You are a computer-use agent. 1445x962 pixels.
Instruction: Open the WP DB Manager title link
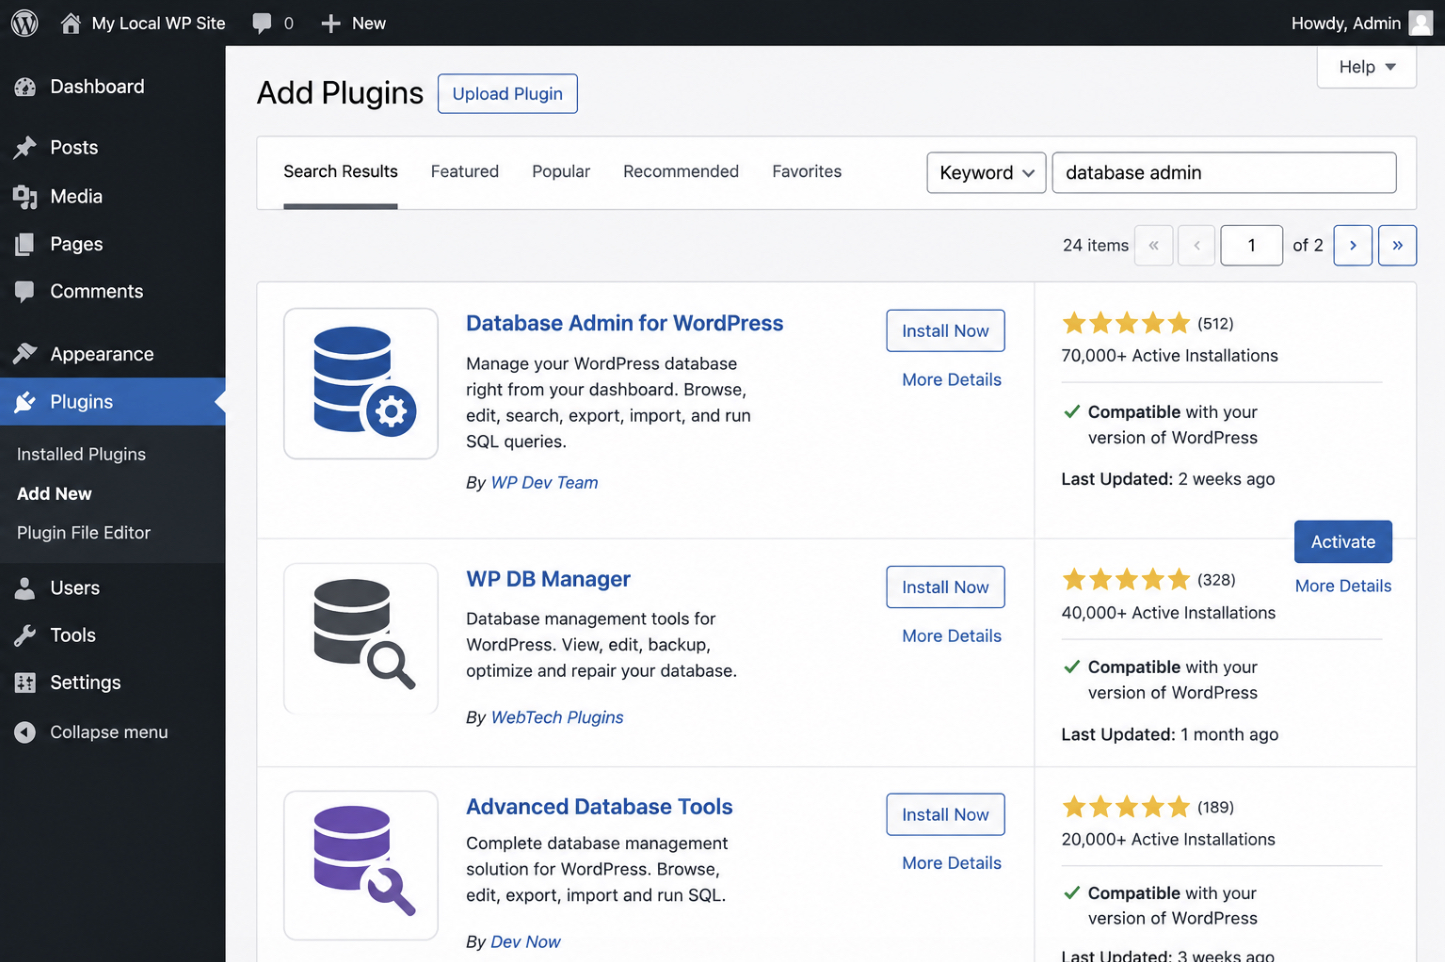click(x=548, y=579)
